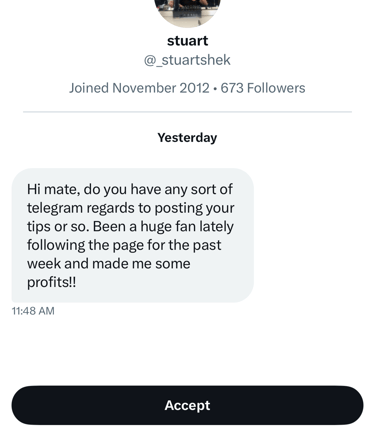Click 'week and made me some' line

[109, 264]
